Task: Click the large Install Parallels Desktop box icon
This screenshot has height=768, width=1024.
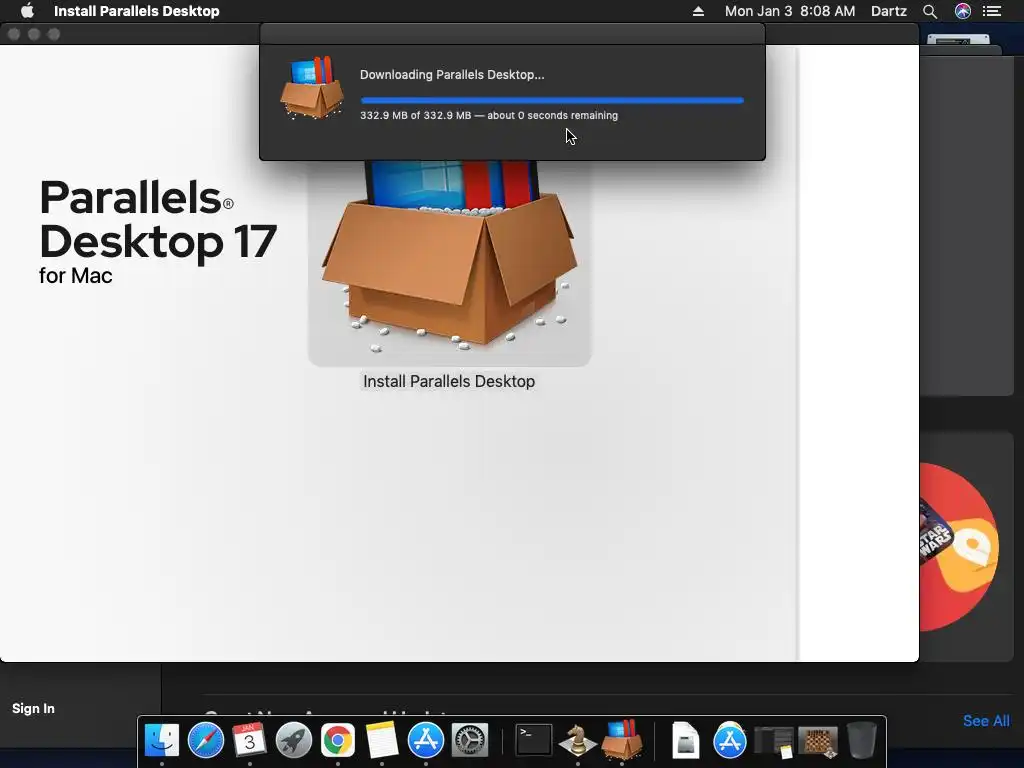Action: click(x=450, y=263)
